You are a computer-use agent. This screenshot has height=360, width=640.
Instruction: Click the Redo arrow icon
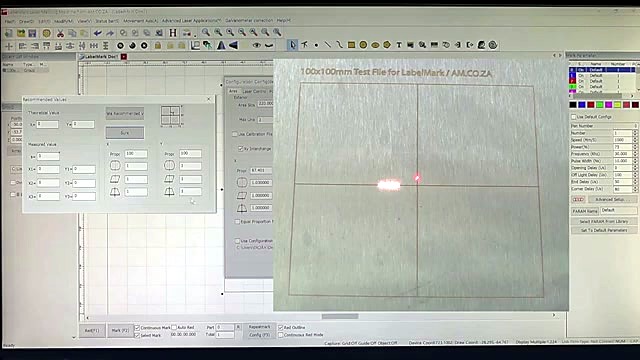[x=110, y=33]
